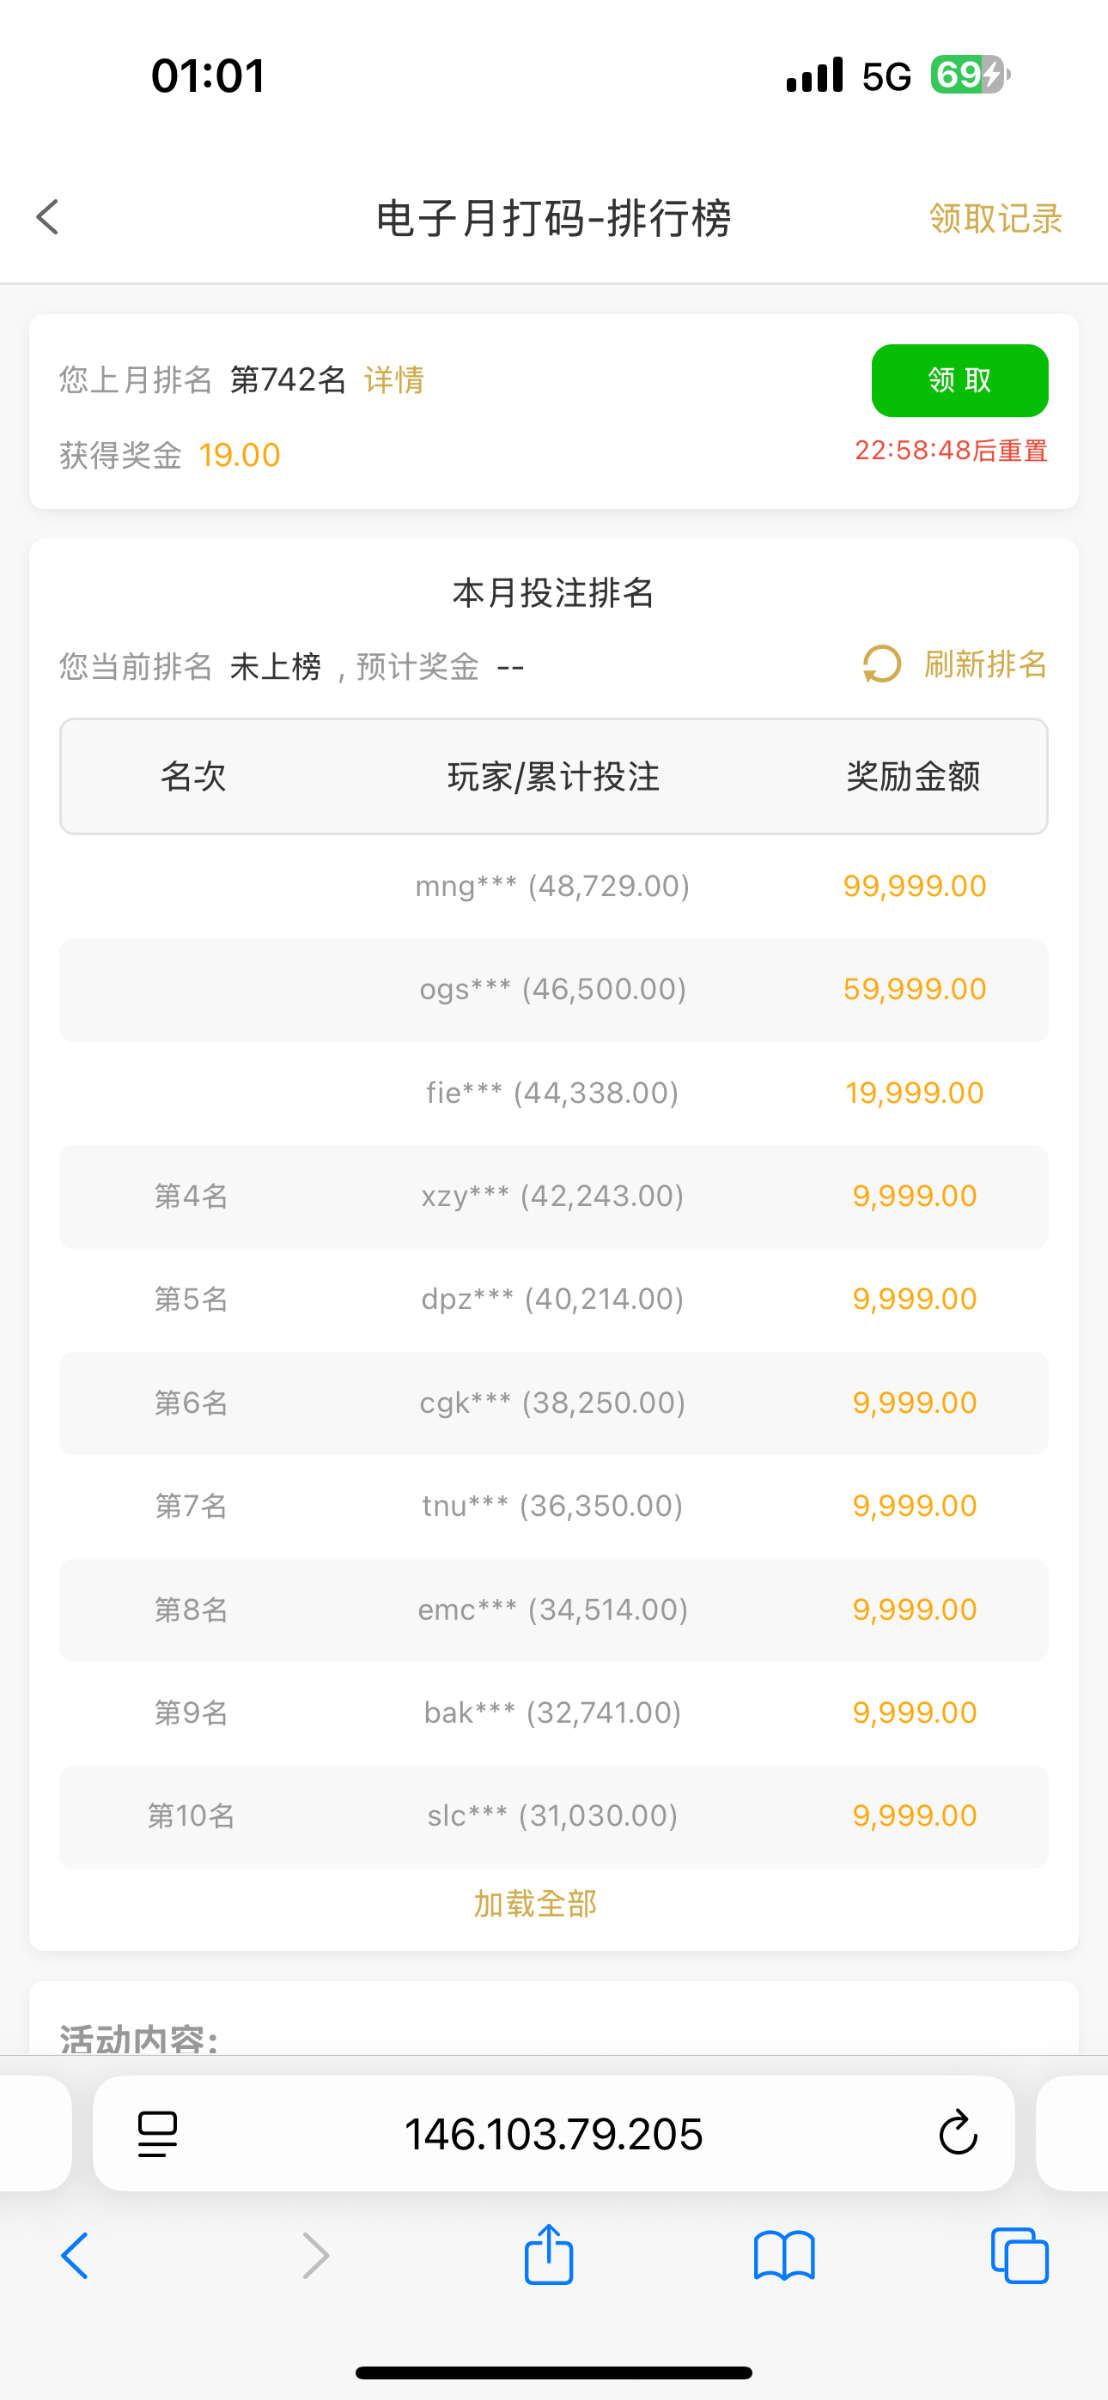
Task: Tap the 第10名 row slc***
Action: (x=553, y=1816)
